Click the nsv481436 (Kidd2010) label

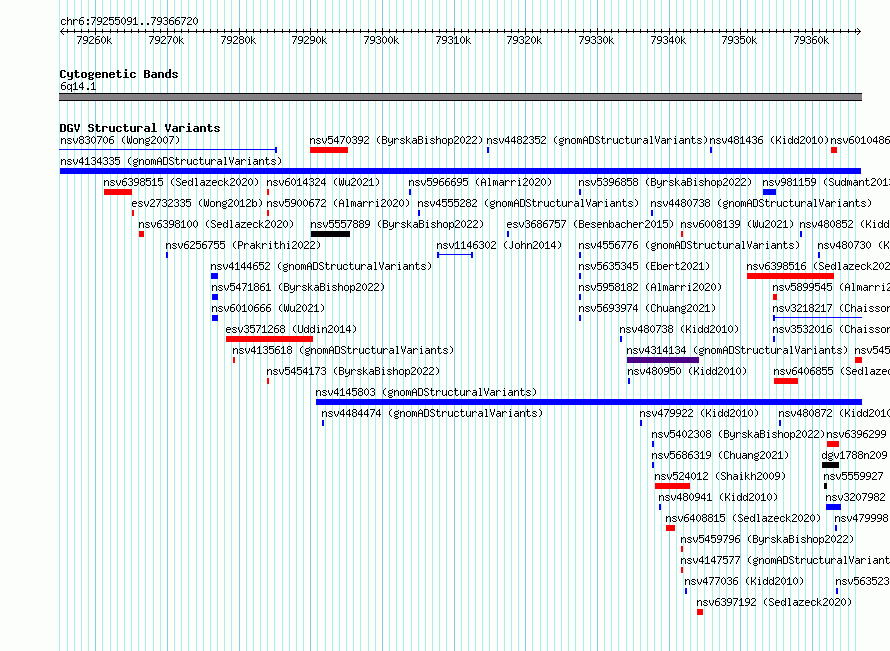click(x=769, y=140)
